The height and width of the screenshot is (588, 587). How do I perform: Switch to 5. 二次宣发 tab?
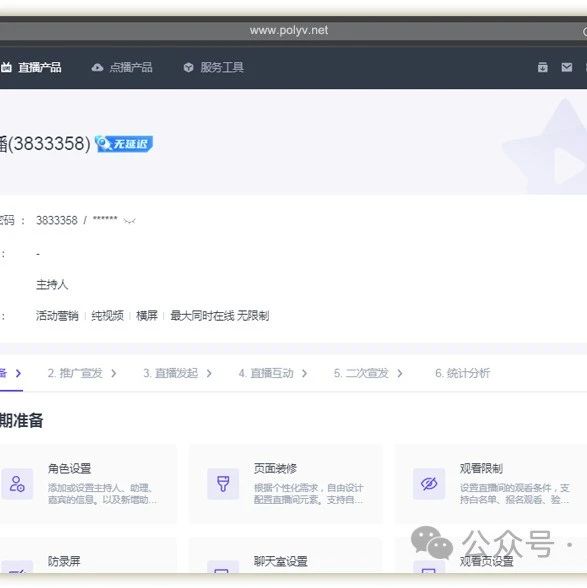point(361,373)
